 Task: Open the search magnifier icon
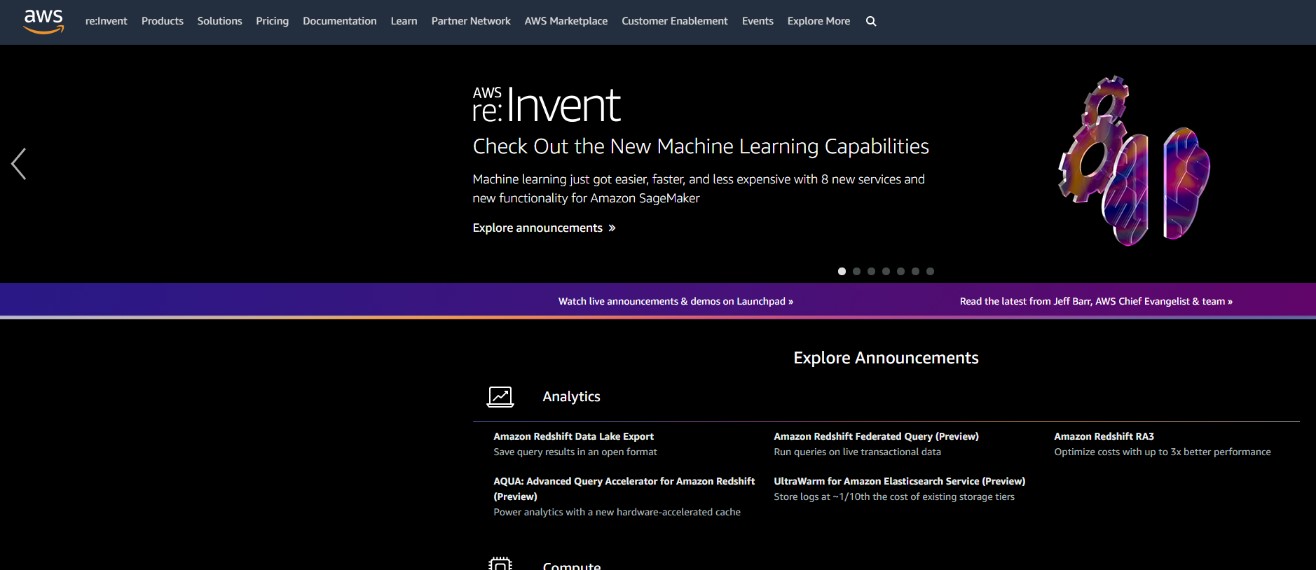coord(871,21)
